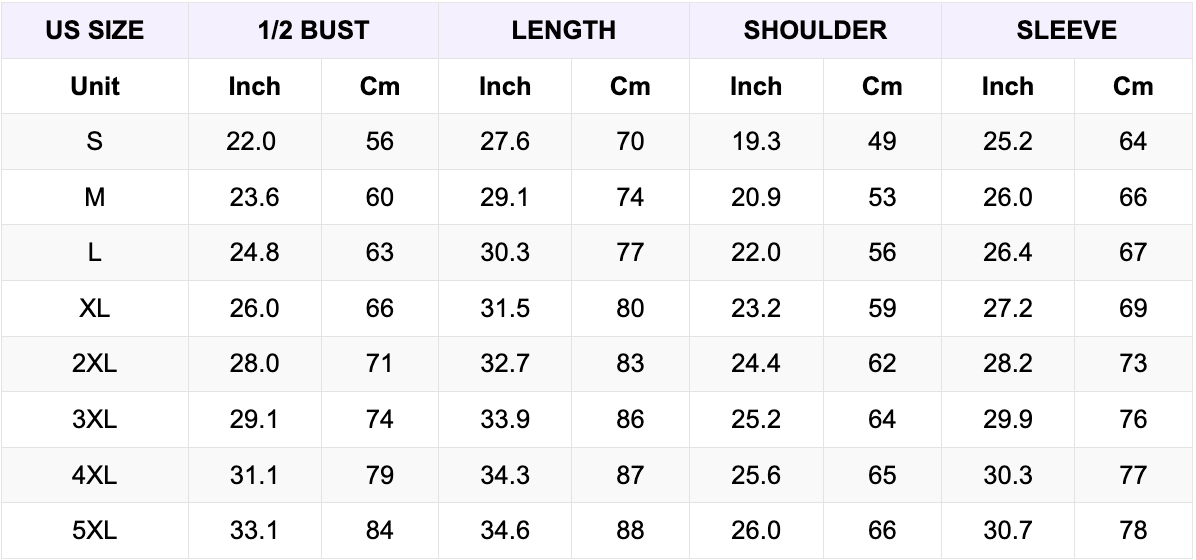Click the 5XL sleeve inch value 30.7

pos(1007,531)
